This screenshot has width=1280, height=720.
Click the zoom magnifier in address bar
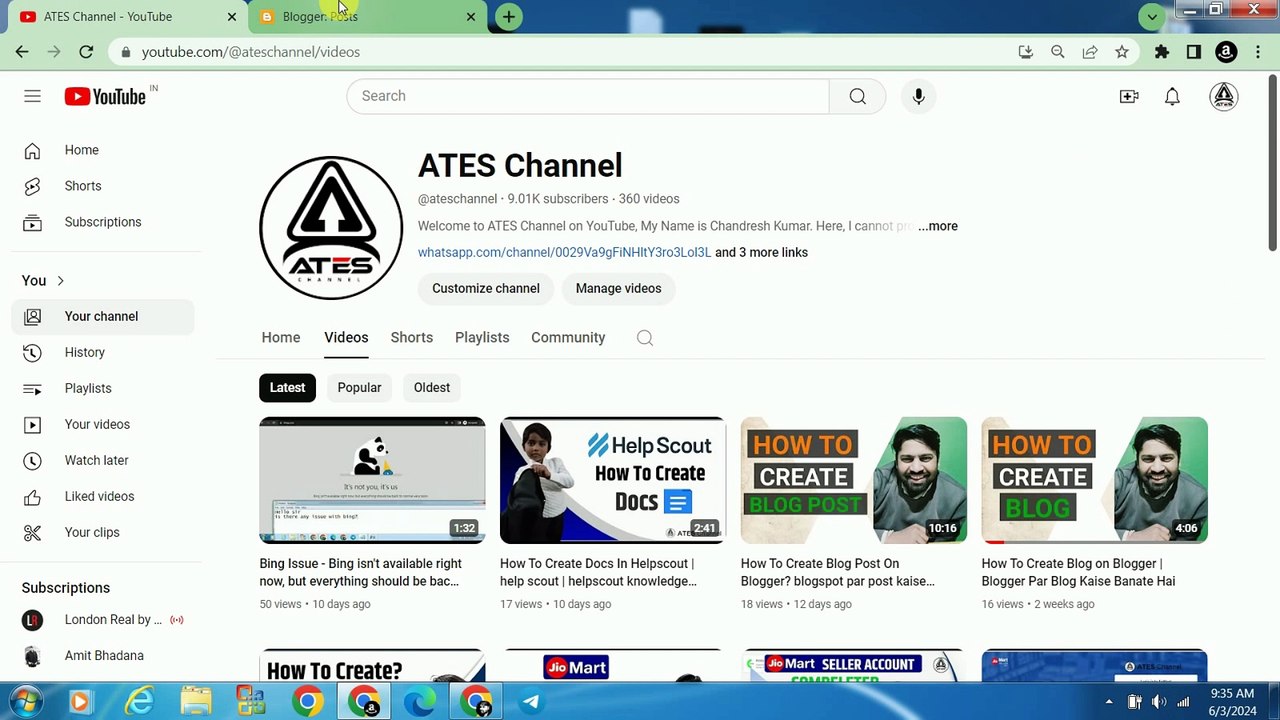pos(1057,52)
